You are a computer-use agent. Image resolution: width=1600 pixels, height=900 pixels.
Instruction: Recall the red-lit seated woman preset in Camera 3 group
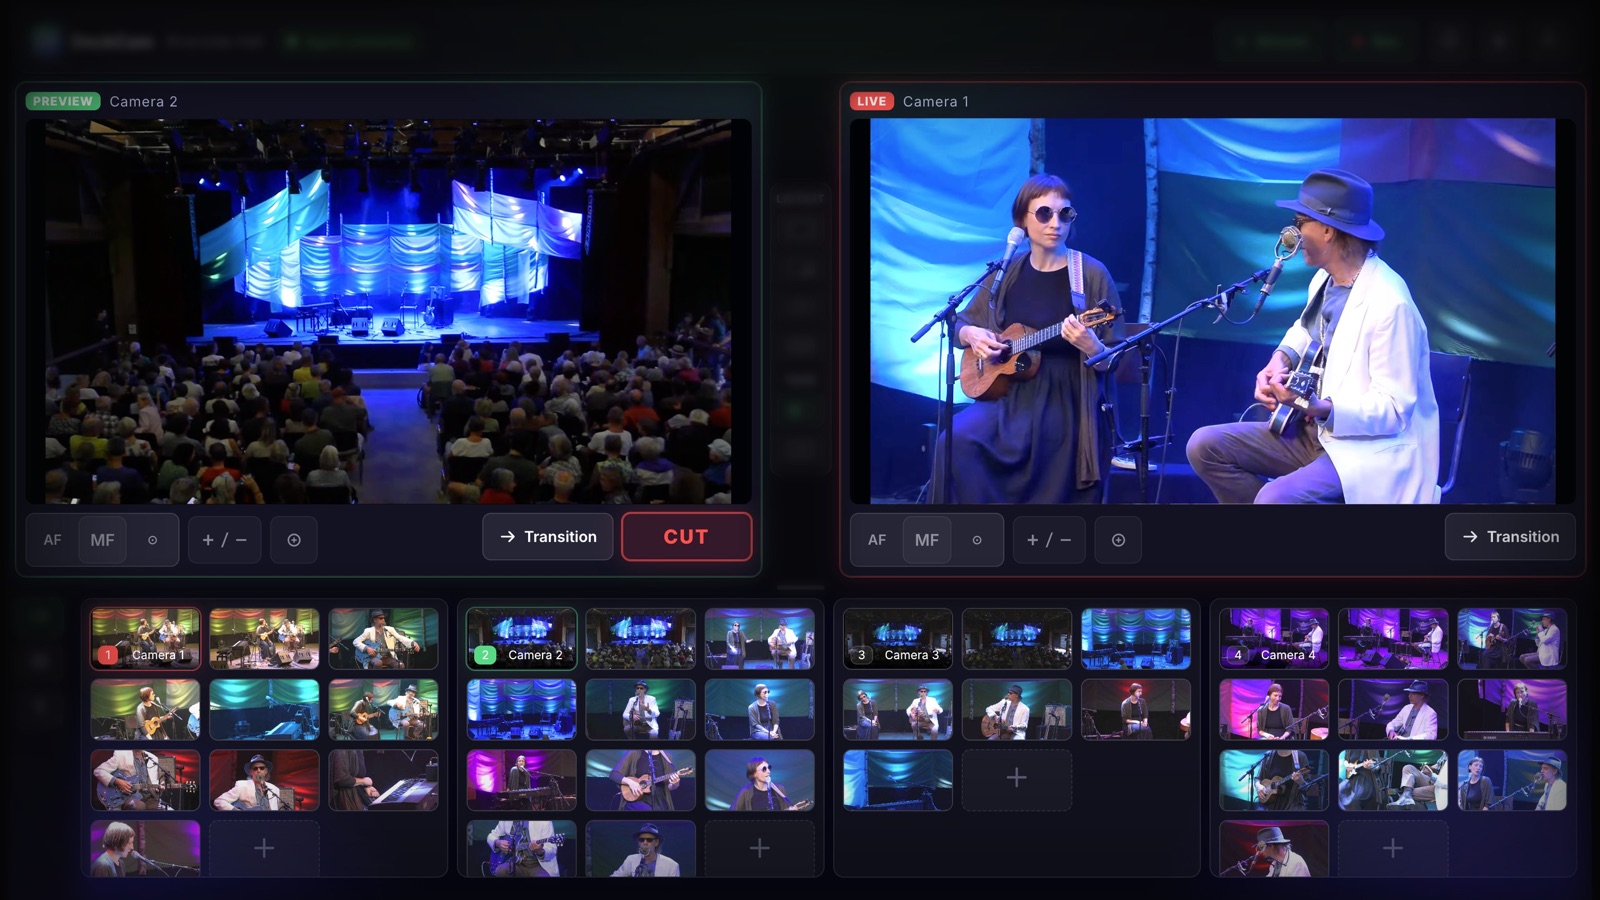coord(1136,710)
